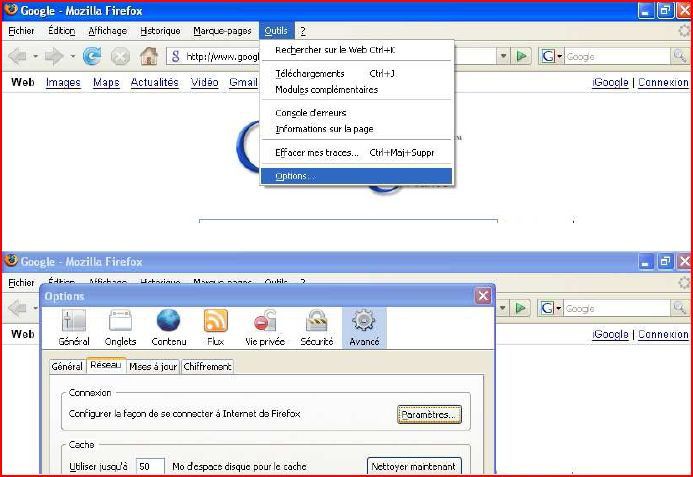Follow the Maps link in upper window

[106, 82]
